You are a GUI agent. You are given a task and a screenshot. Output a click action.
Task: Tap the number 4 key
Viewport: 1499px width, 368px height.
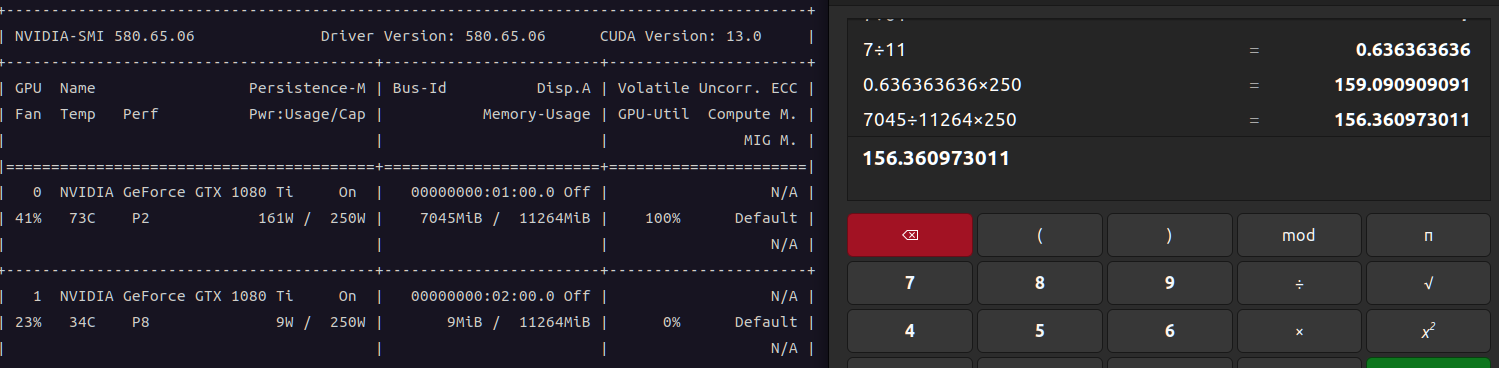pyautogui.click(x=910, y=331)
